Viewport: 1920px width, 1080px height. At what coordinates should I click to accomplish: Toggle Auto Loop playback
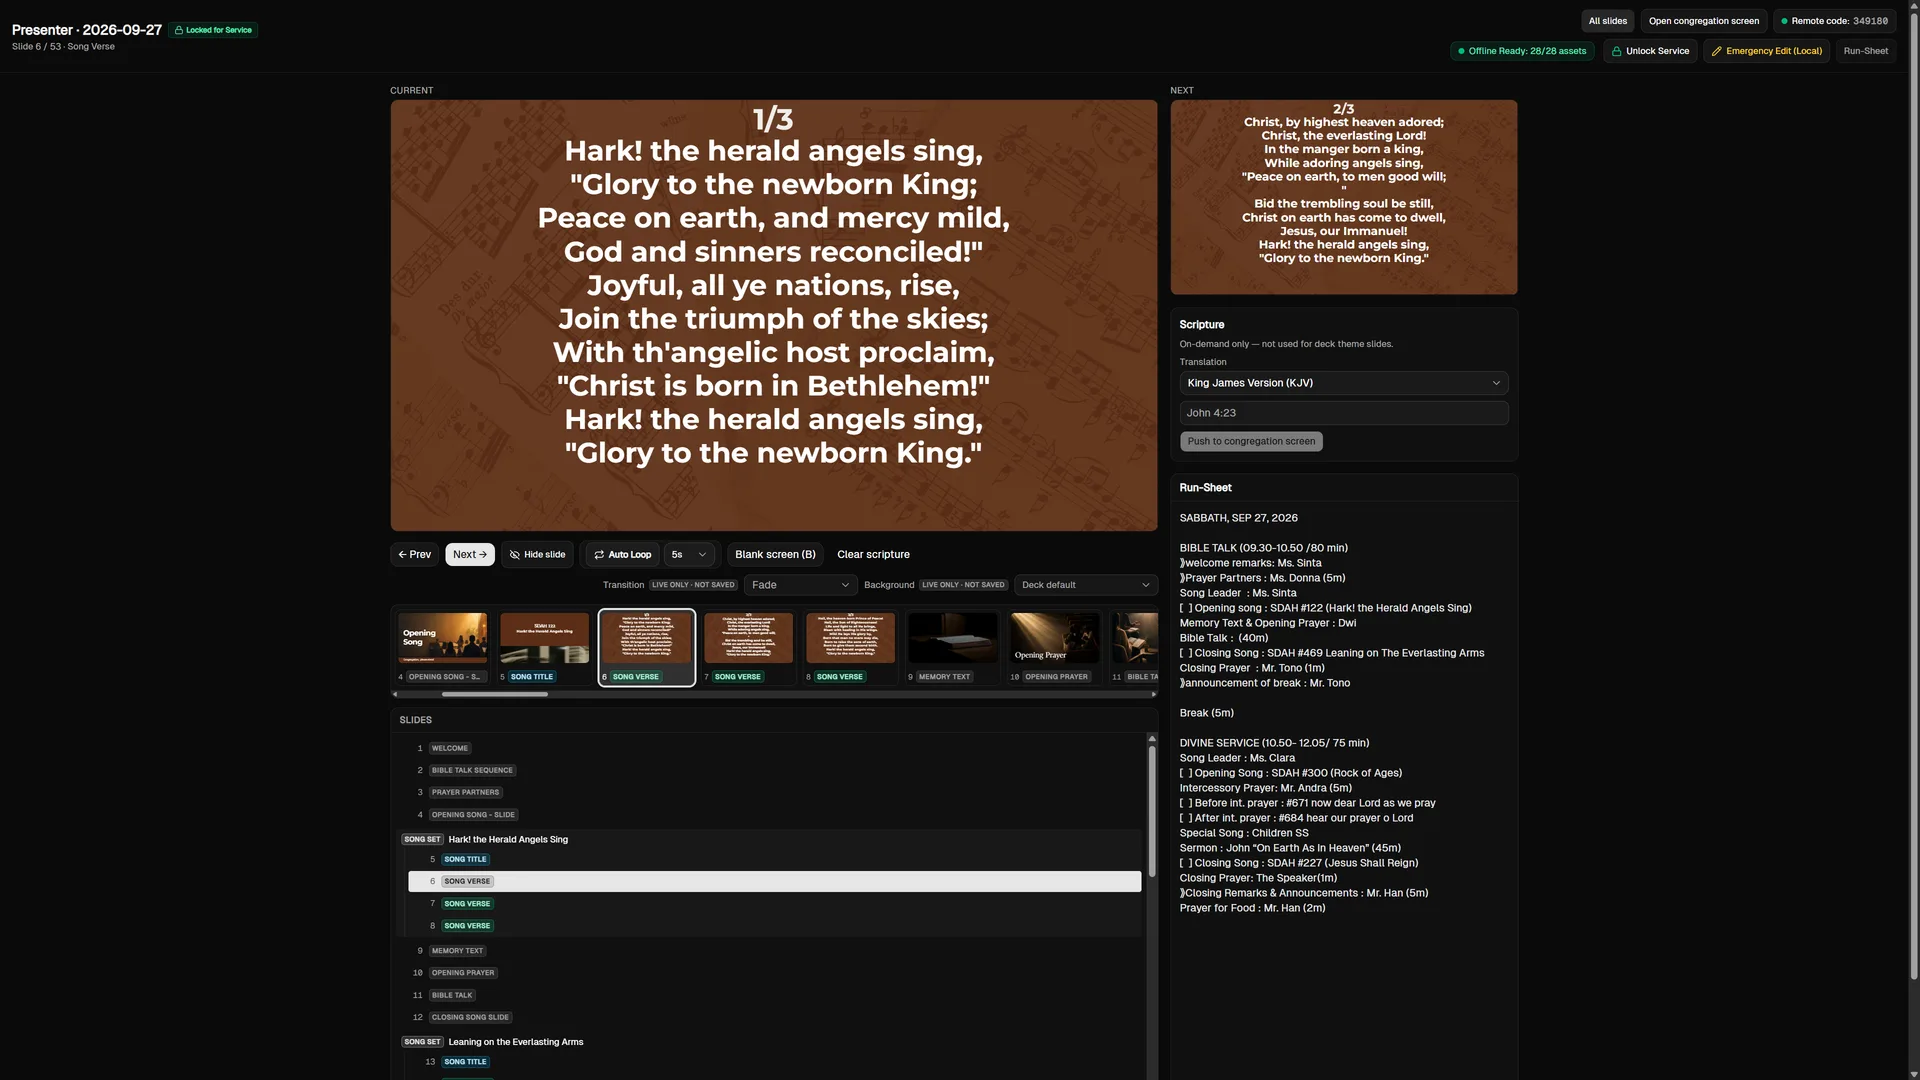pyautogui.click(x=622, y=554)
